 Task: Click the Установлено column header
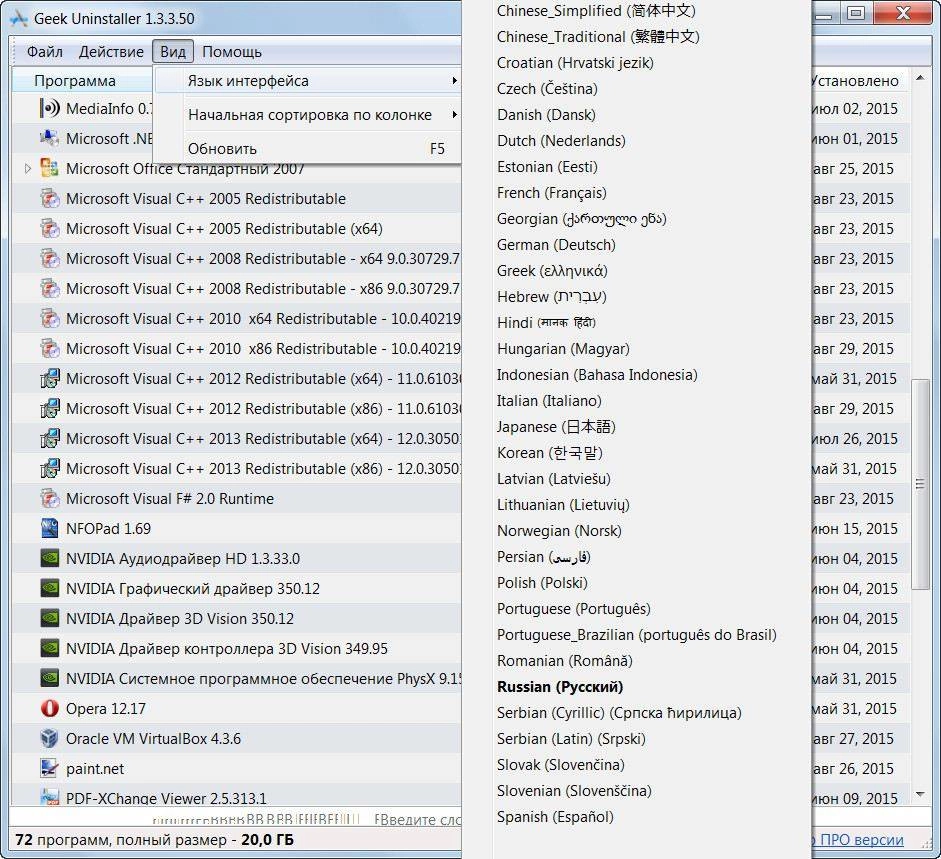tap(861, 80)
